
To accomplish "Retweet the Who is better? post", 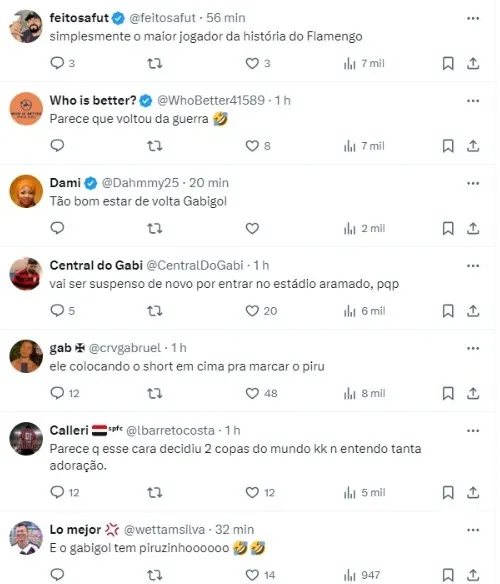I will 155,146.
